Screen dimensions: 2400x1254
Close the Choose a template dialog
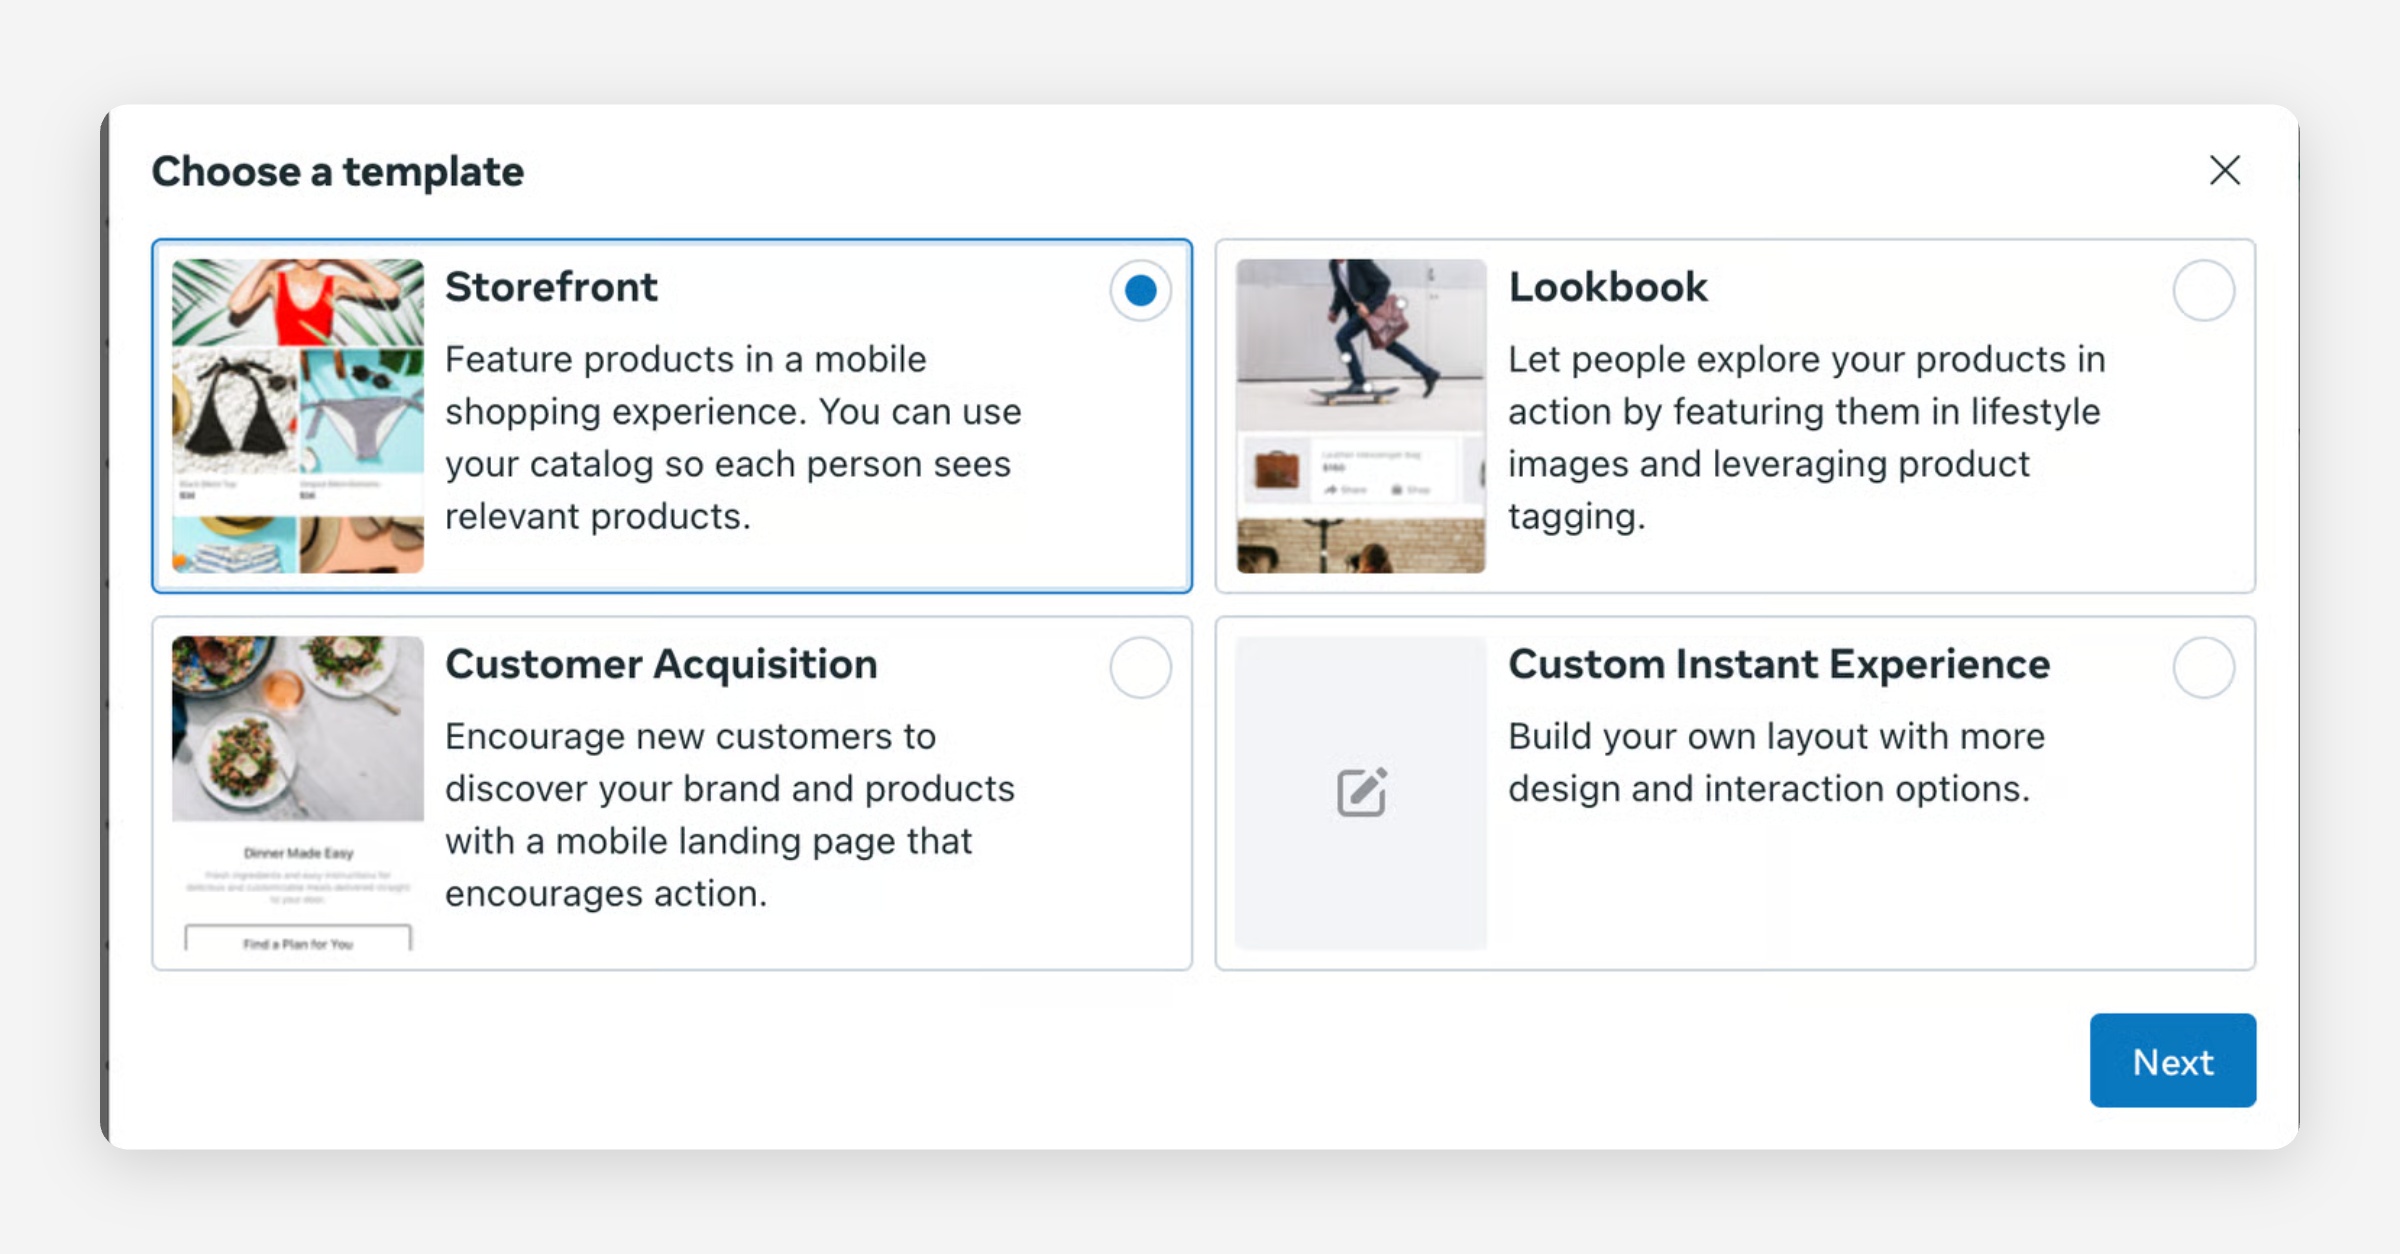[x=2224, y=170]
